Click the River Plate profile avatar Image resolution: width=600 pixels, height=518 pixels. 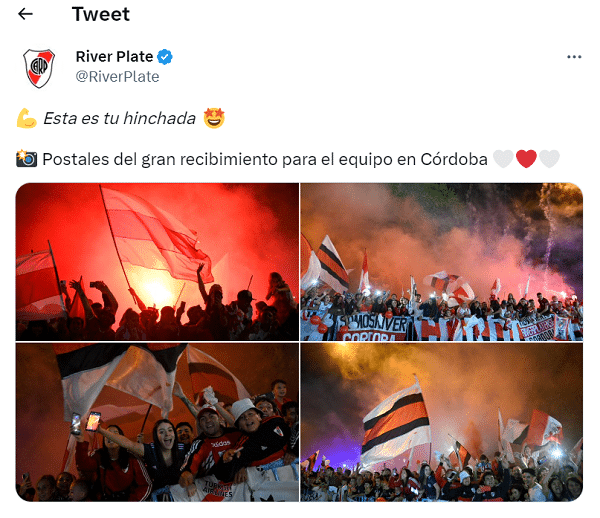pyautogui.click(x=39, y=68)
